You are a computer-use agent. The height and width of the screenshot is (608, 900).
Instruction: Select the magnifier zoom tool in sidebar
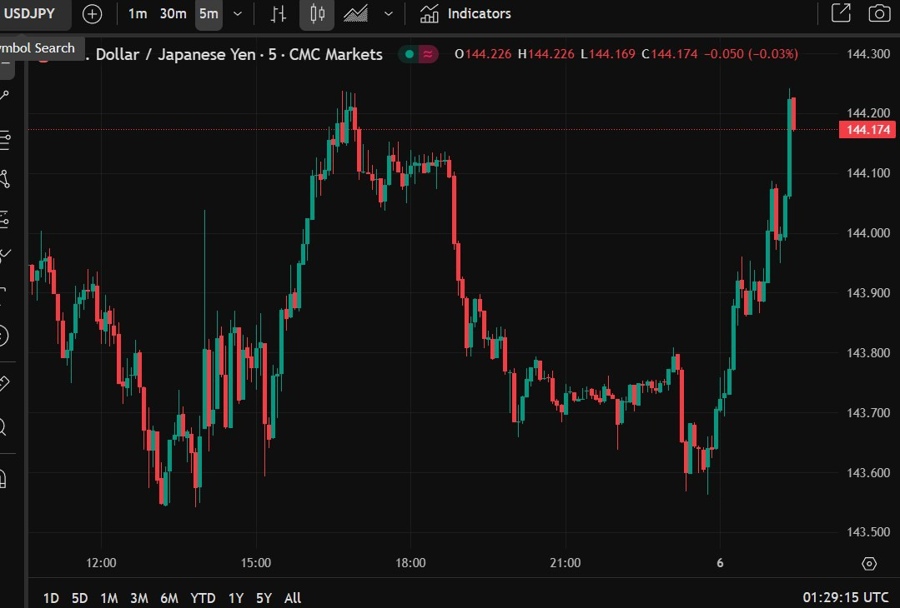[x=3, y=428]
